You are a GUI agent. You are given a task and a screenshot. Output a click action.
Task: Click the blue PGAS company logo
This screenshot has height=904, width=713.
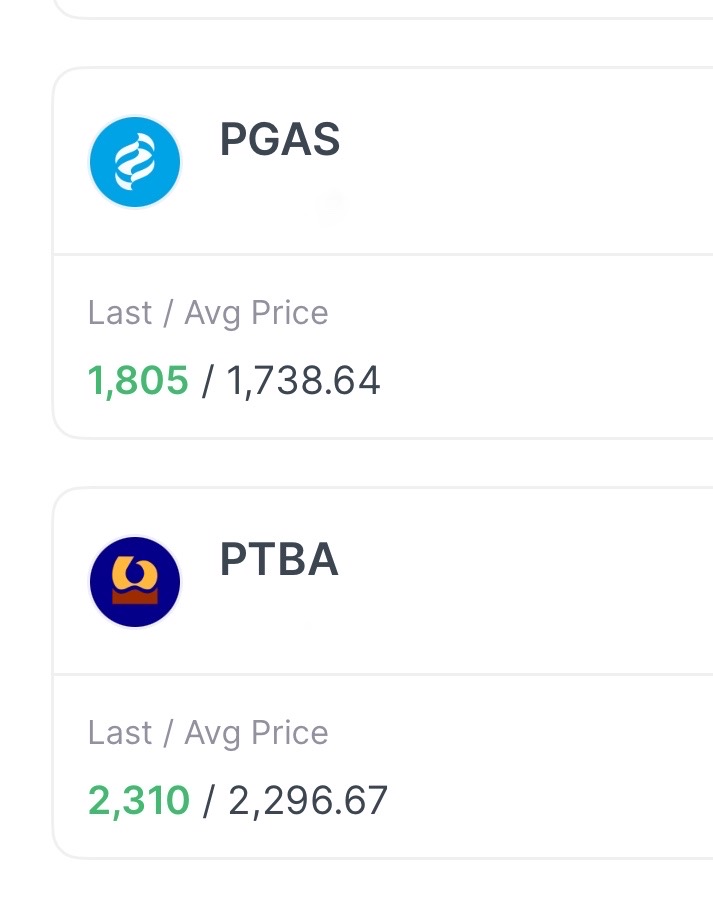pos(135,162)
